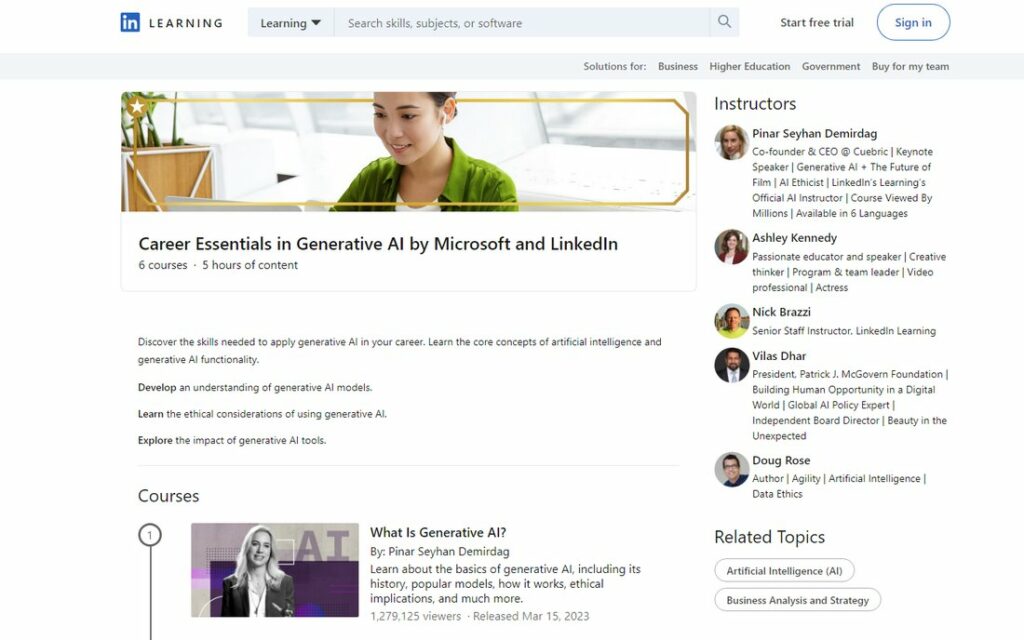Click Doug Rose's avatar

[x=730, y=471]
